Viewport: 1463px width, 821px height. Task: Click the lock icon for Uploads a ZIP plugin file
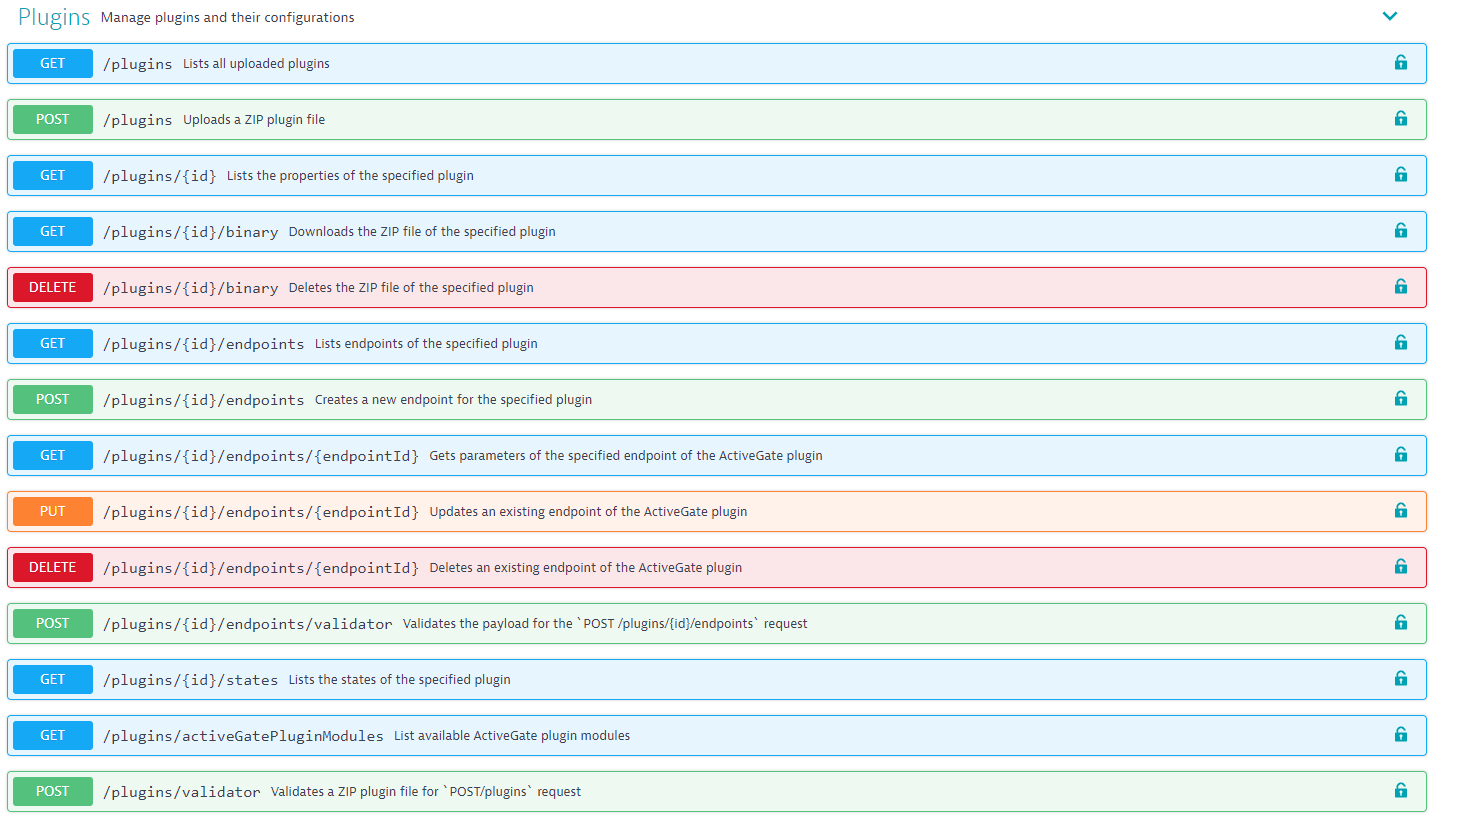click(x=1401, y=119)
